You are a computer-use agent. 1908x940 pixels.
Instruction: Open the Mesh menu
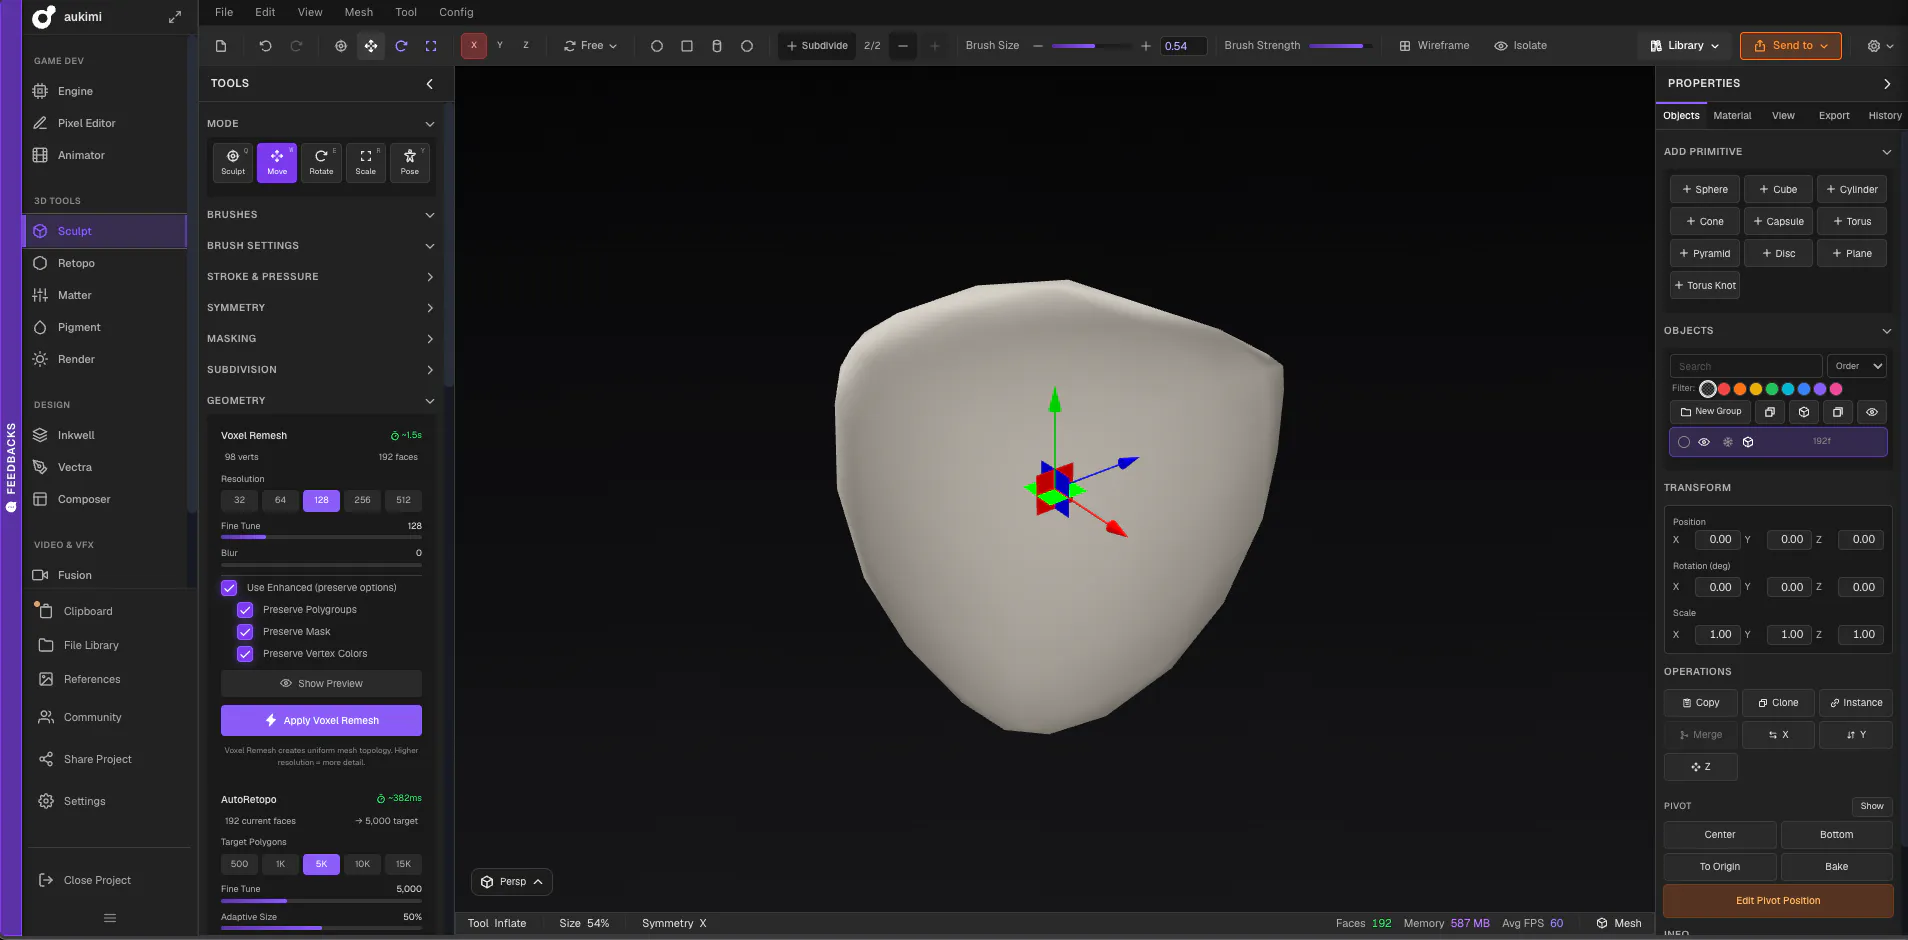(x=359, y=12)
